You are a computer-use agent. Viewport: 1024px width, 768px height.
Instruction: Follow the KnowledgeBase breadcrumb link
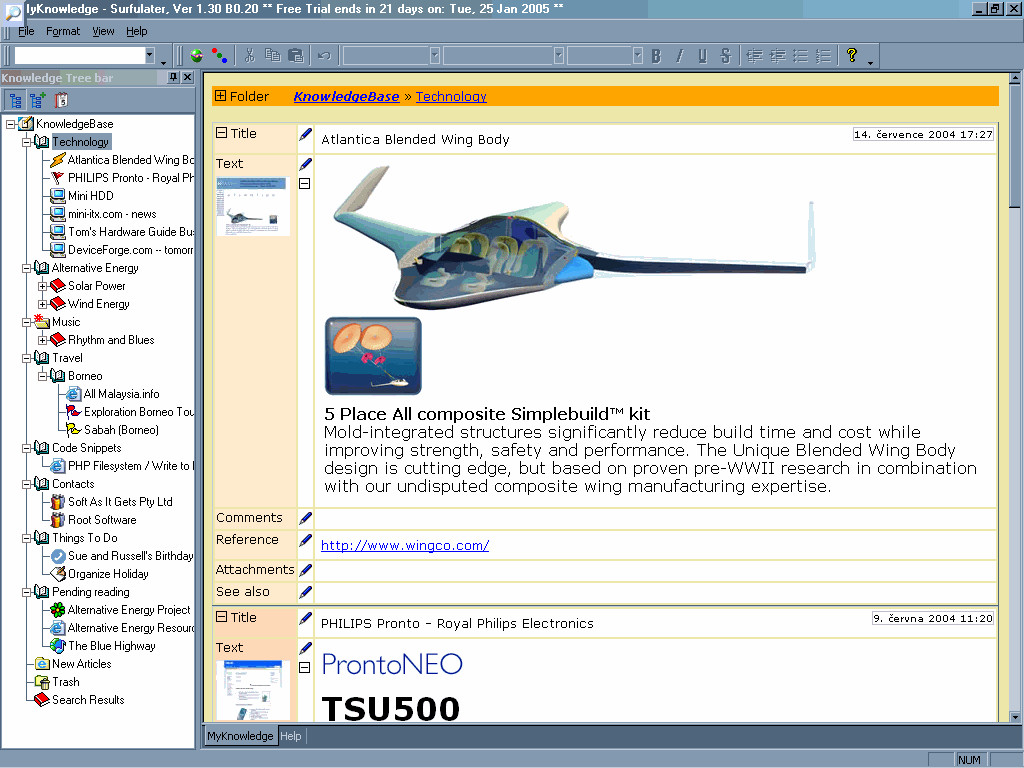(x=346, y=97)
